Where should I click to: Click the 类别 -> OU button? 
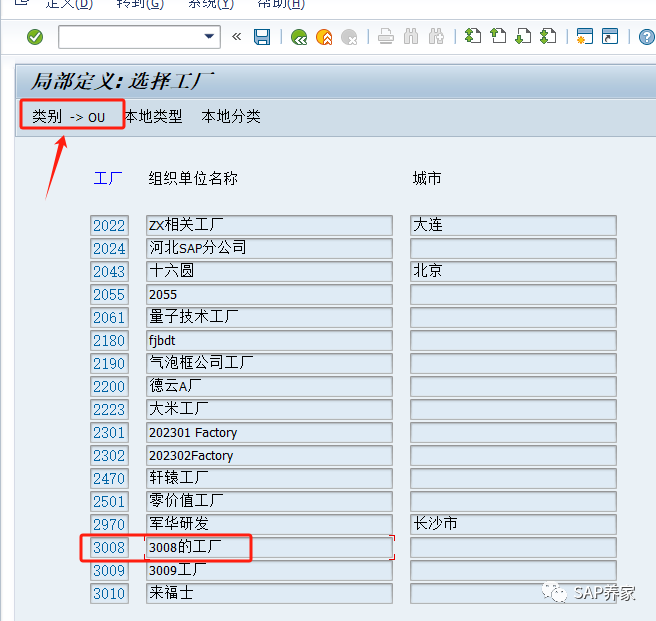point(69,117)
